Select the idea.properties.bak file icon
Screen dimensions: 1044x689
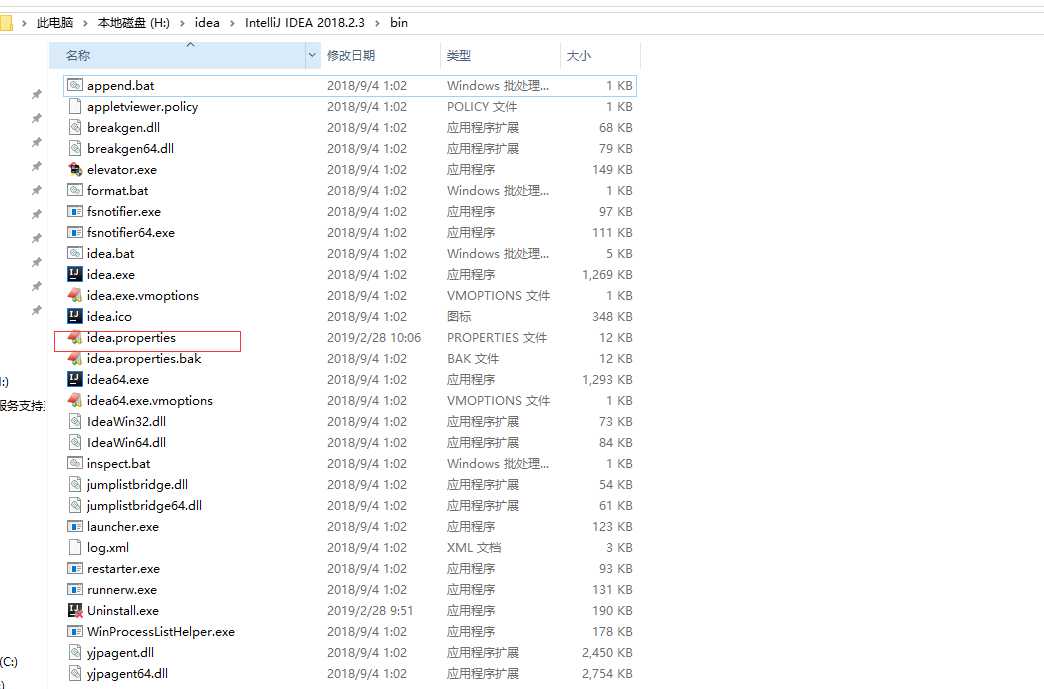75,358
